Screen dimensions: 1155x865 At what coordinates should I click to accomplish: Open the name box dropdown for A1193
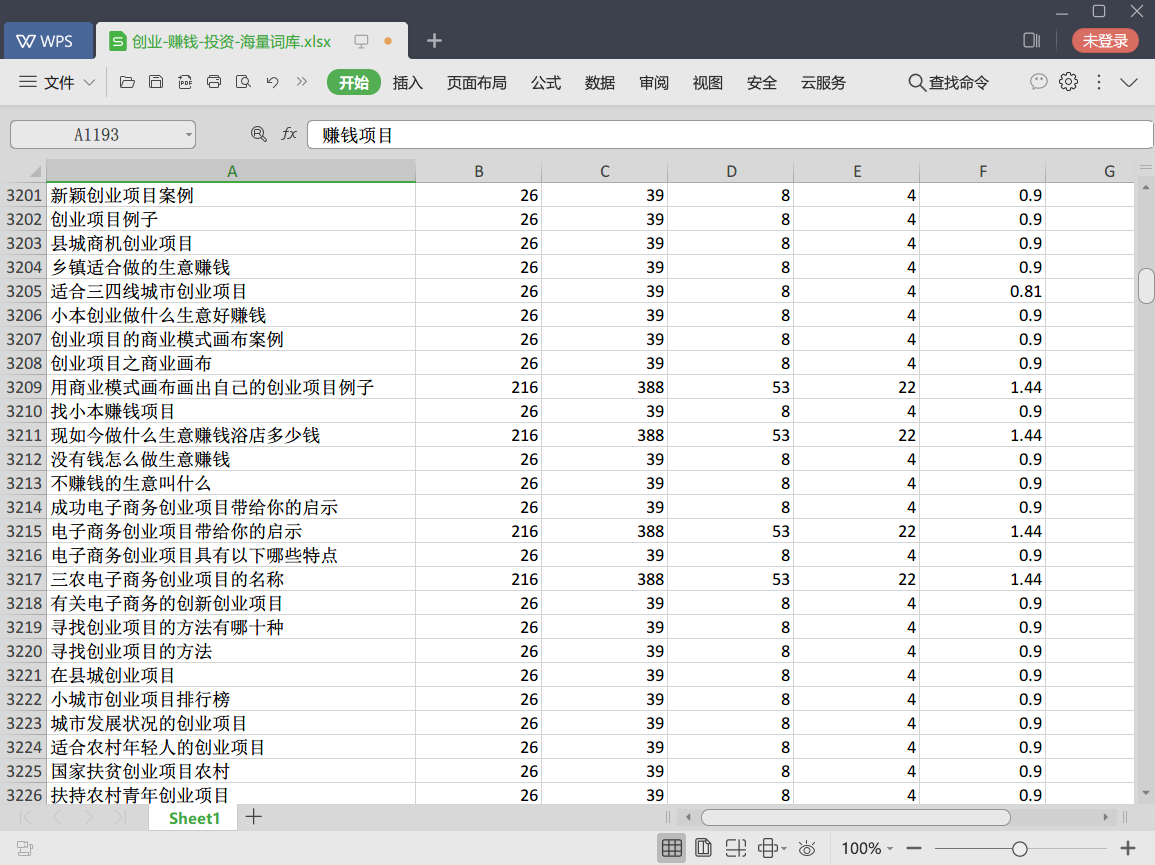click(x=188, y=135)
